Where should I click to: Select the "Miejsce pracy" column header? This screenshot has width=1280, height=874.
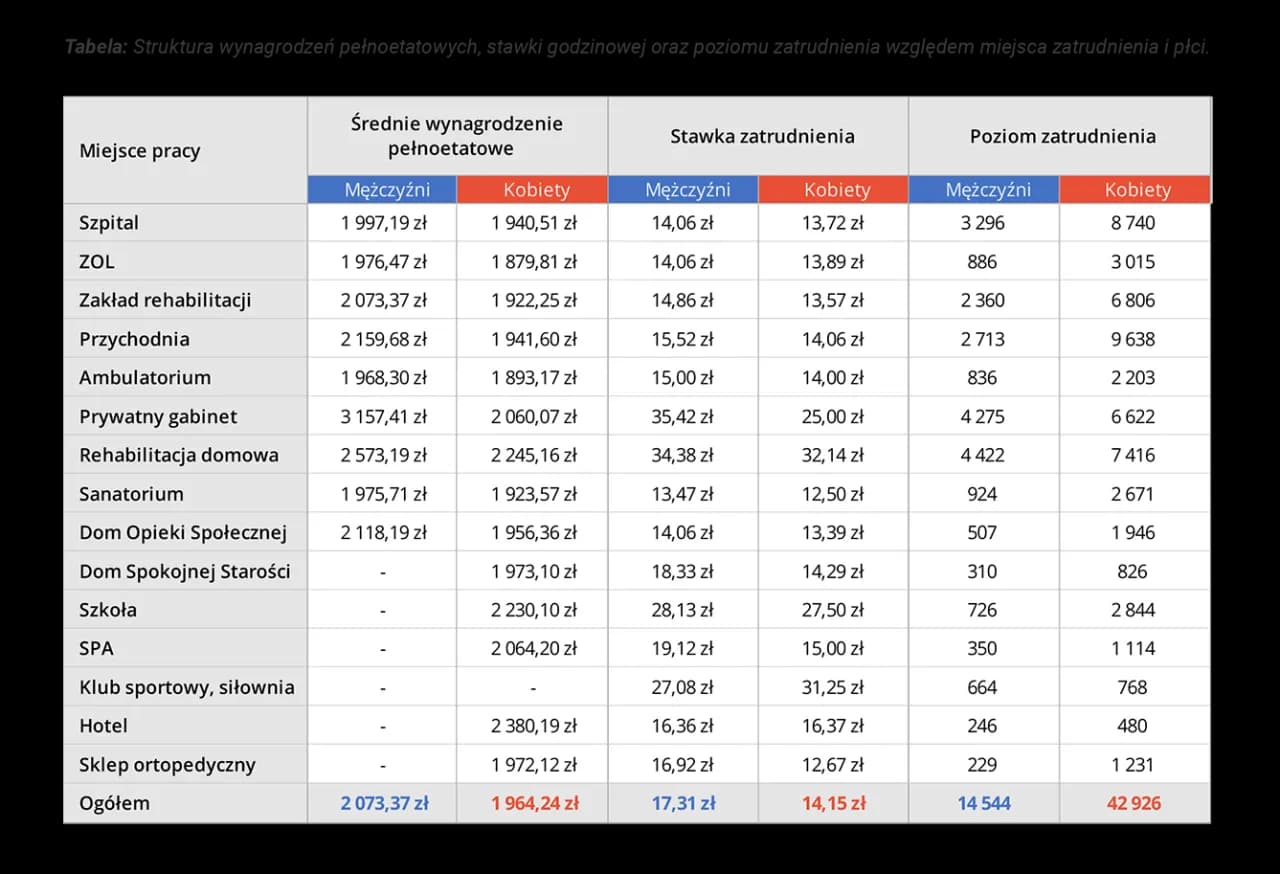tap(140, 151)
